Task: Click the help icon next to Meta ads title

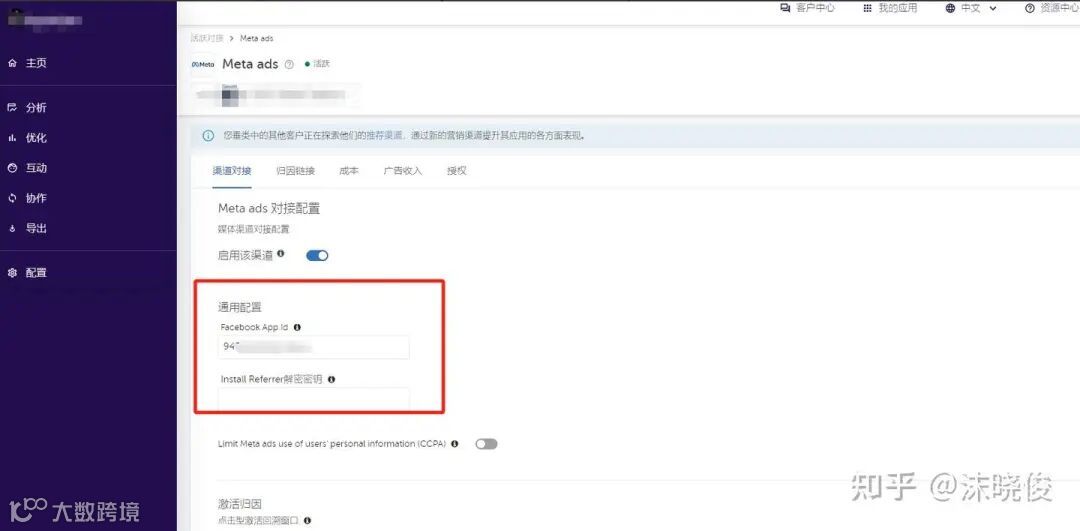Action: 289,64
